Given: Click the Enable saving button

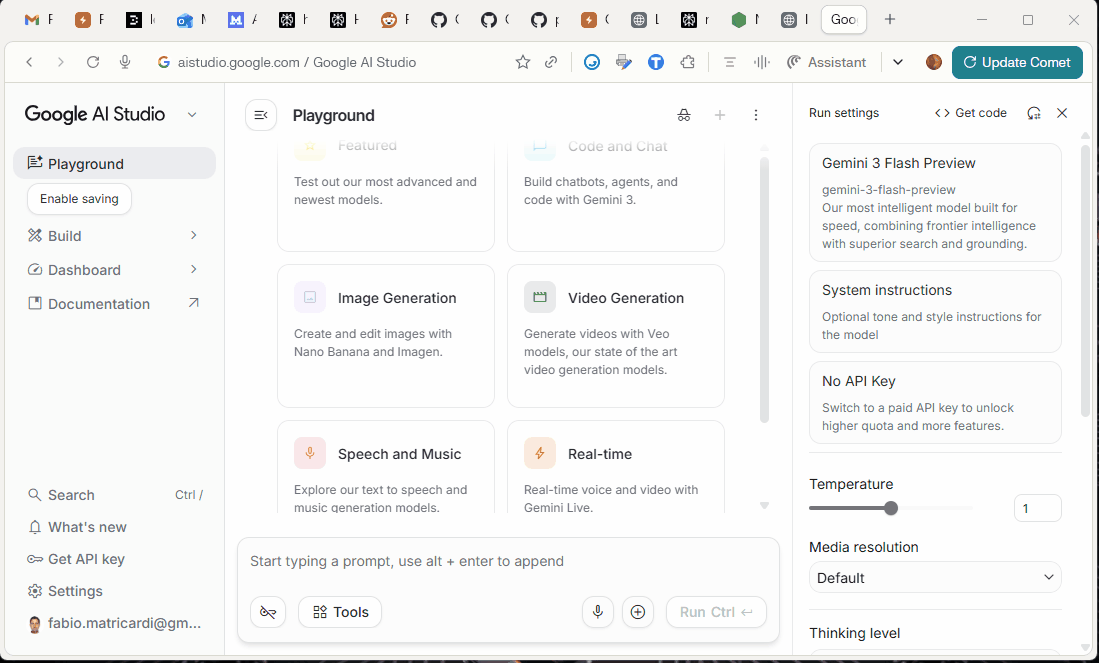Looking at the screenshot, I should pos(79,199).
